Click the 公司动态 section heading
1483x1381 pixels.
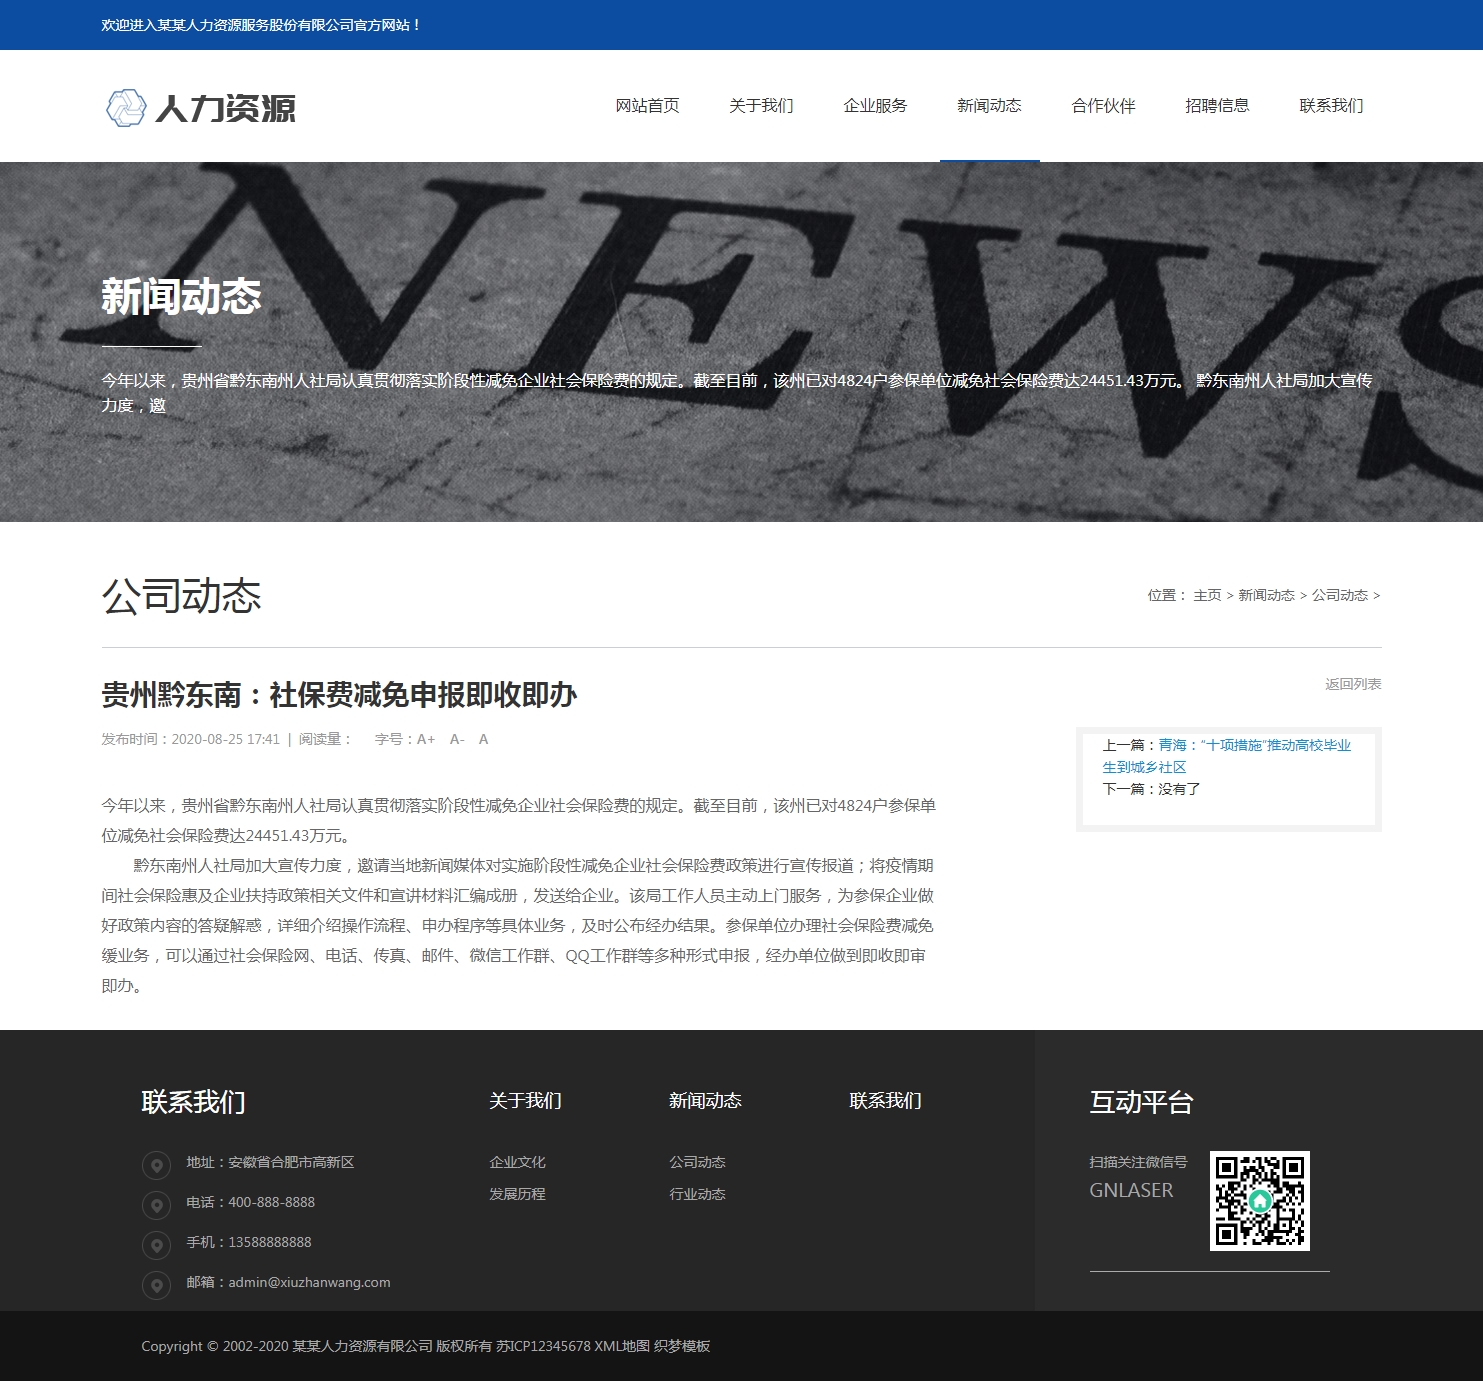181,596
